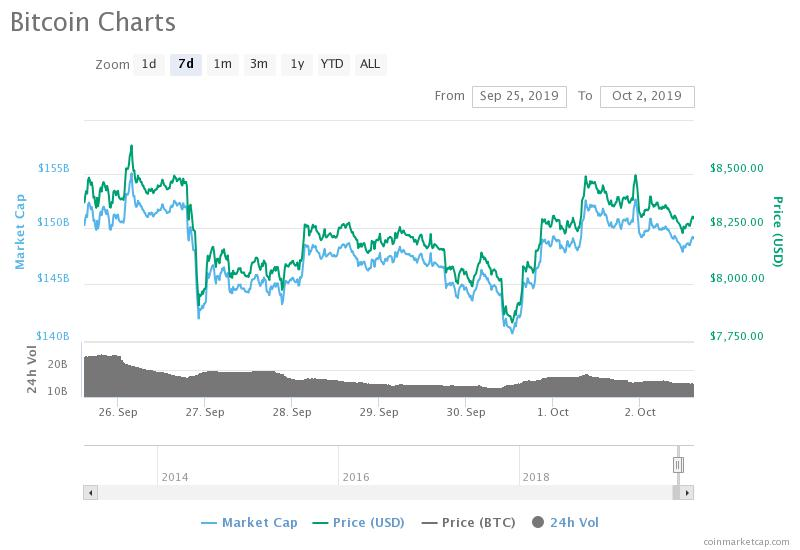Toggle the Market Cap series in legend
800x550 pixels.
click(249, 522)
